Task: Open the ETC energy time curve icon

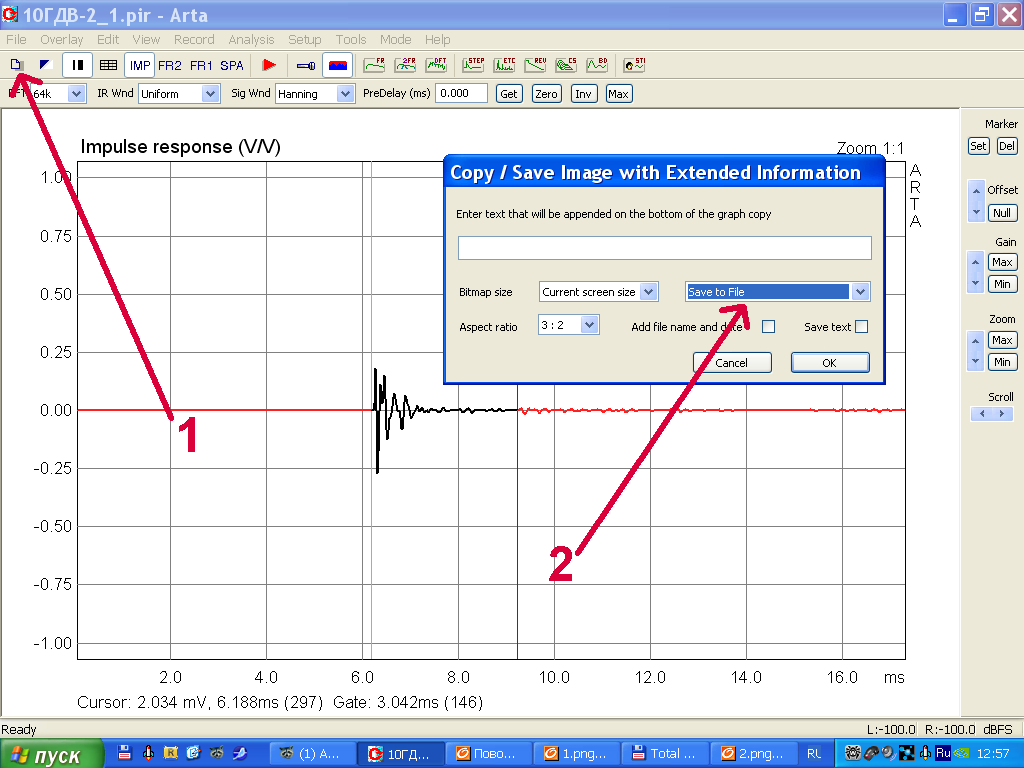Action: coord(504,65)
